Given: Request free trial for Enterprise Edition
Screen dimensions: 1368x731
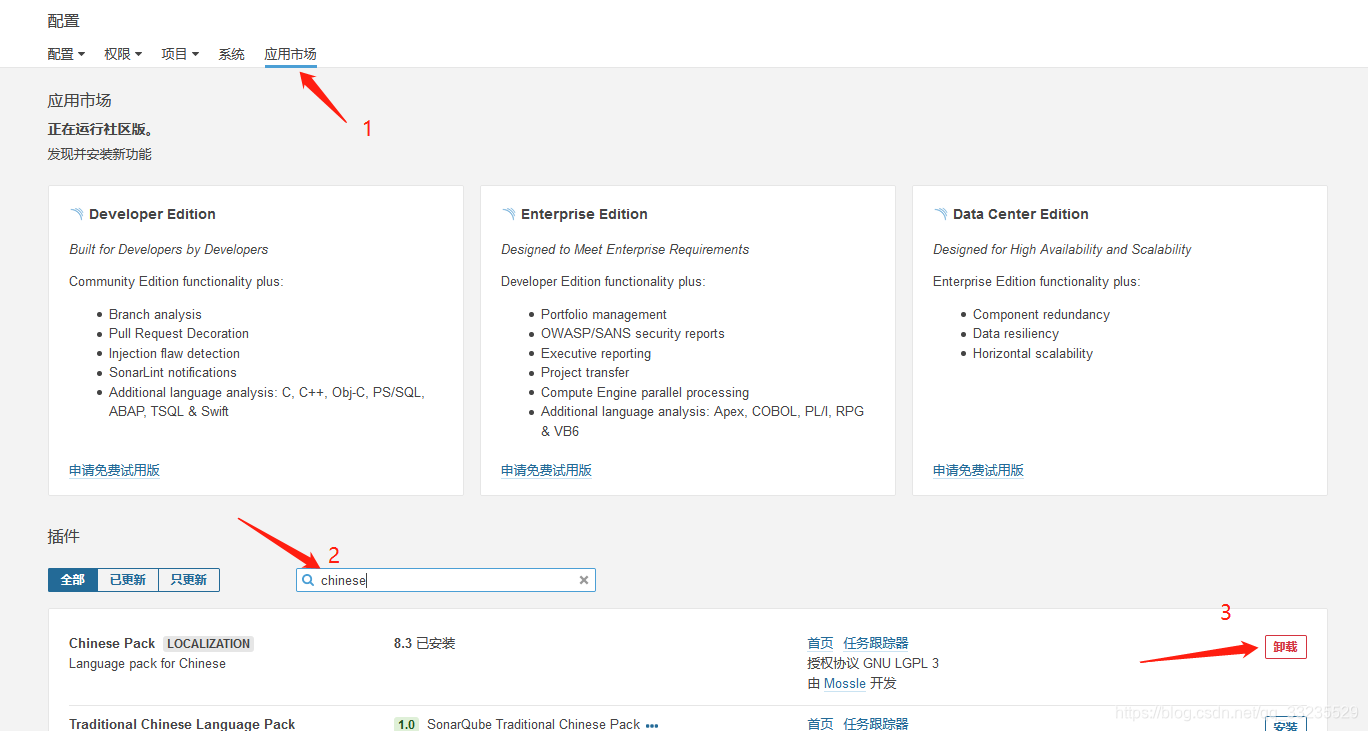Looking at the screenshot, I should tap(546, 470).
